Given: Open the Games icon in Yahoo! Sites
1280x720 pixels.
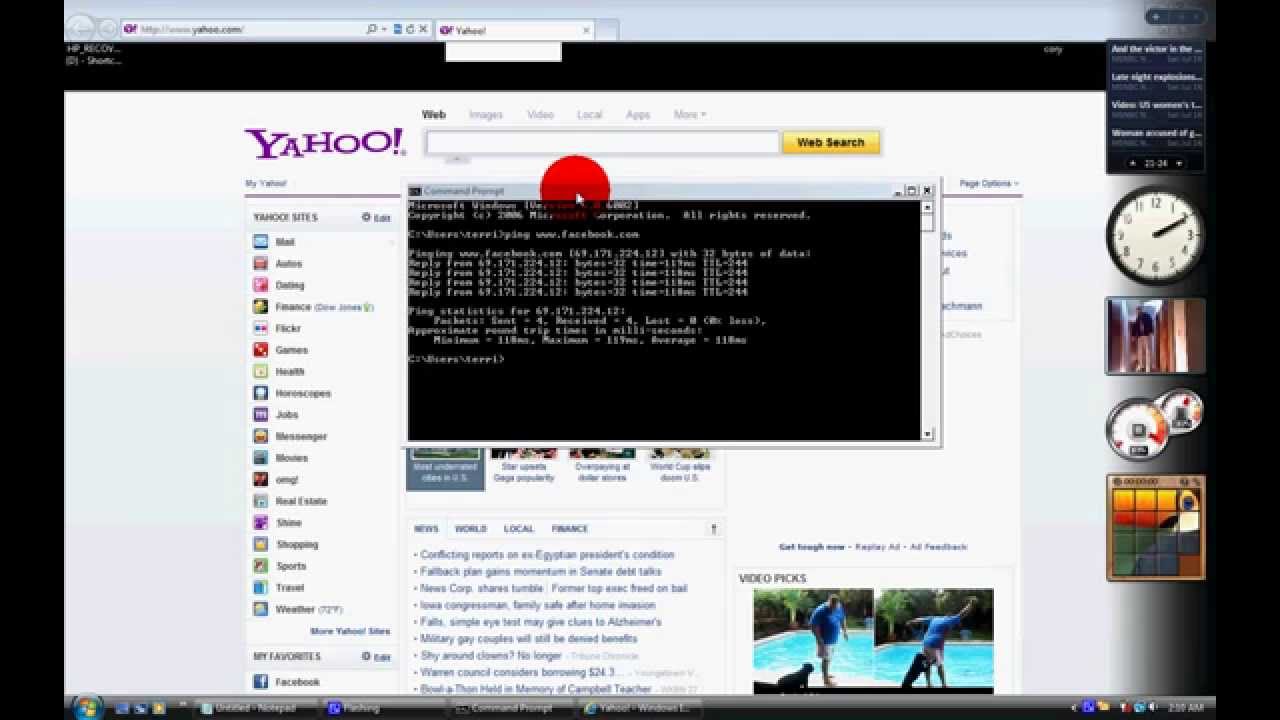Looking at the screenshot, I should pyautogui.click(x=260, y=350).
